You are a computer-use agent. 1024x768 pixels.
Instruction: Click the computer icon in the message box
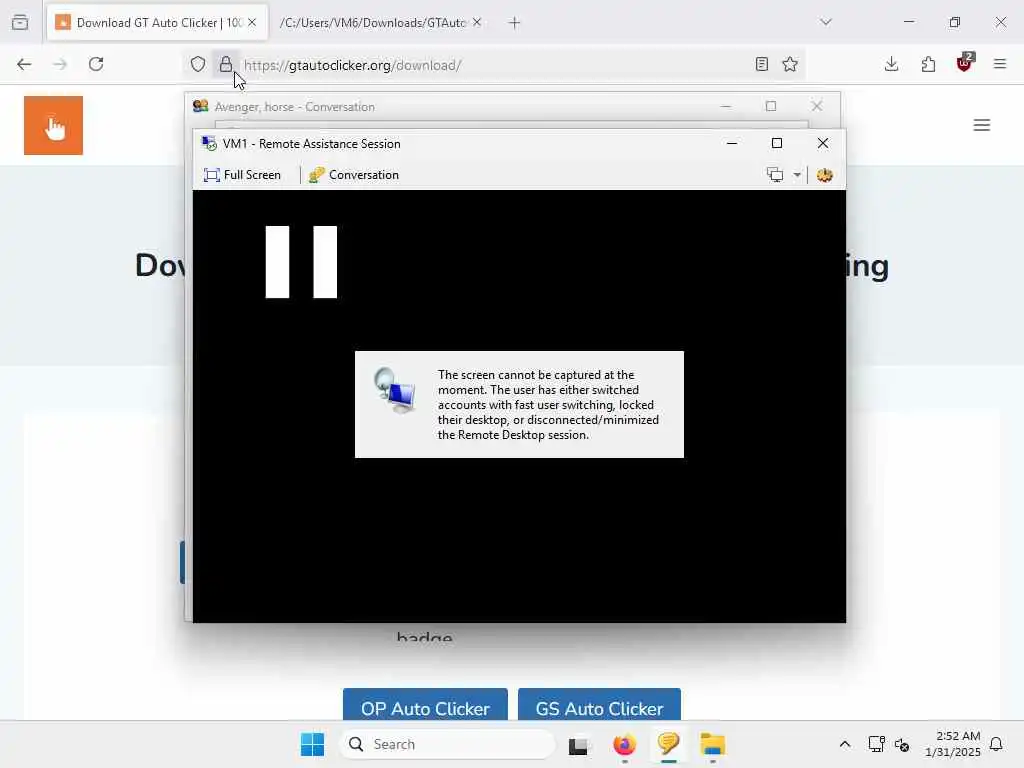click(x=394, y=390)
